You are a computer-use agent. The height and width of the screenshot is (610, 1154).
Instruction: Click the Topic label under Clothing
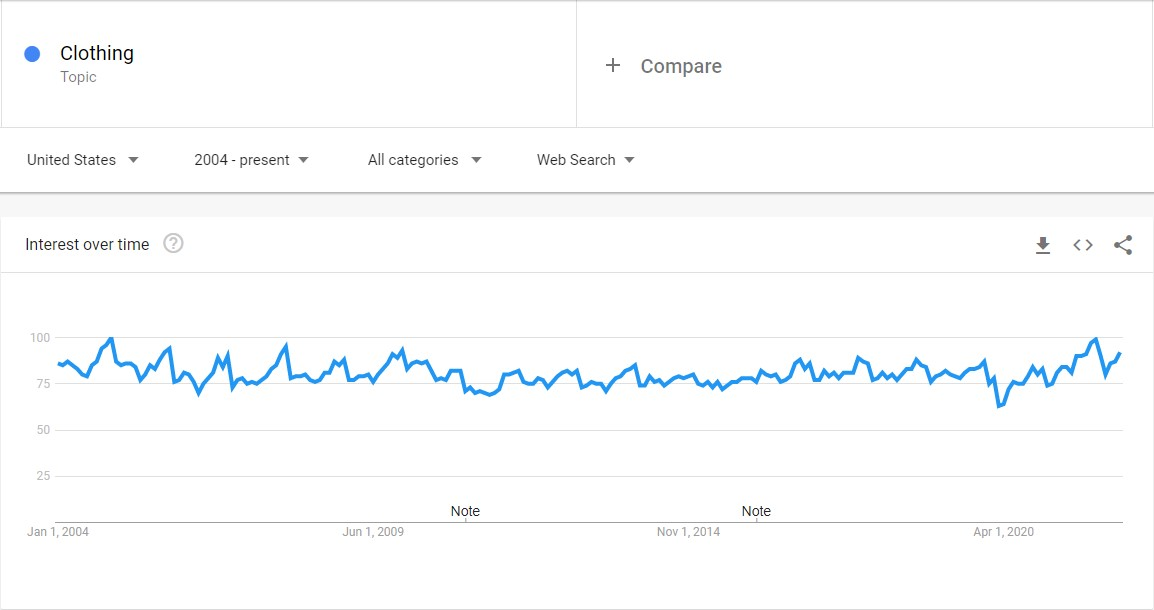click(78, 77)
